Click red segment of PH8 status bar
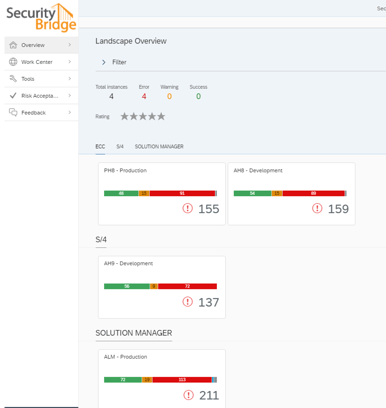Image resolution: width=386 pixels, height=408 pixels. (x=182, y=193)
